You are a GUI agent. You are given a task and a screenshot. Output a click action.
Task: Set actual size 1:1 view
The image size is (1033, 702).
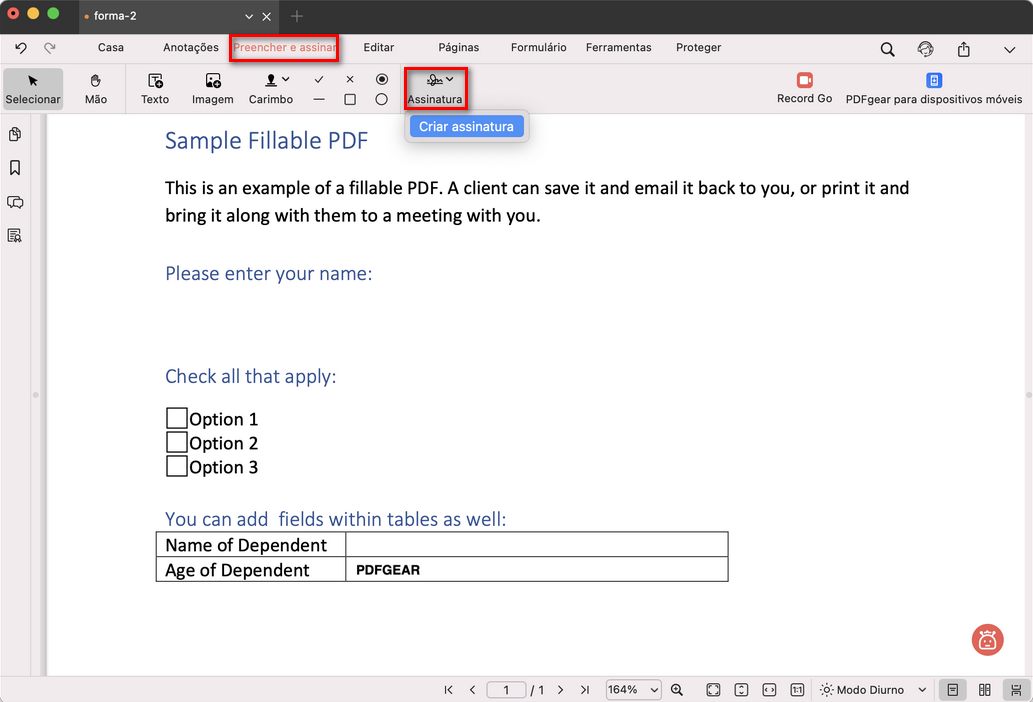click(797, 689)
